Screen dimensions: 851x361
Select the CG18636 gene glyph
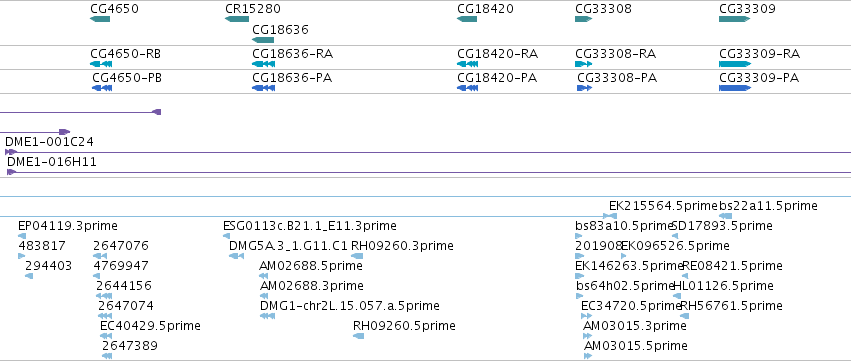tap(263, 40)
